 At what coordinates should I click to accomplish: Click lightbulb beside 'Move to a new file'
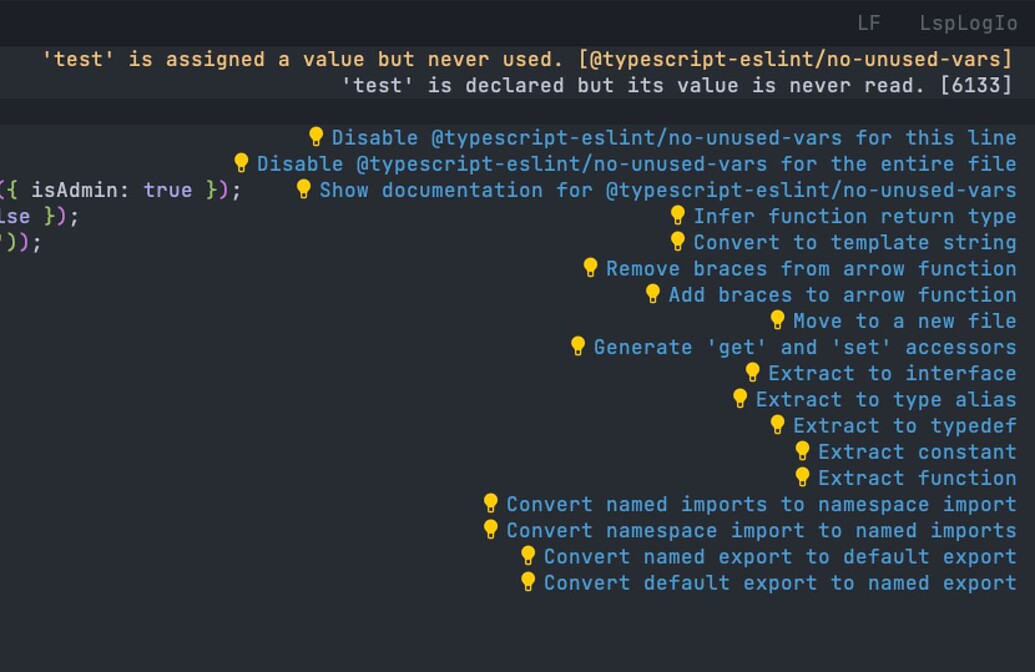click(778, 320)
